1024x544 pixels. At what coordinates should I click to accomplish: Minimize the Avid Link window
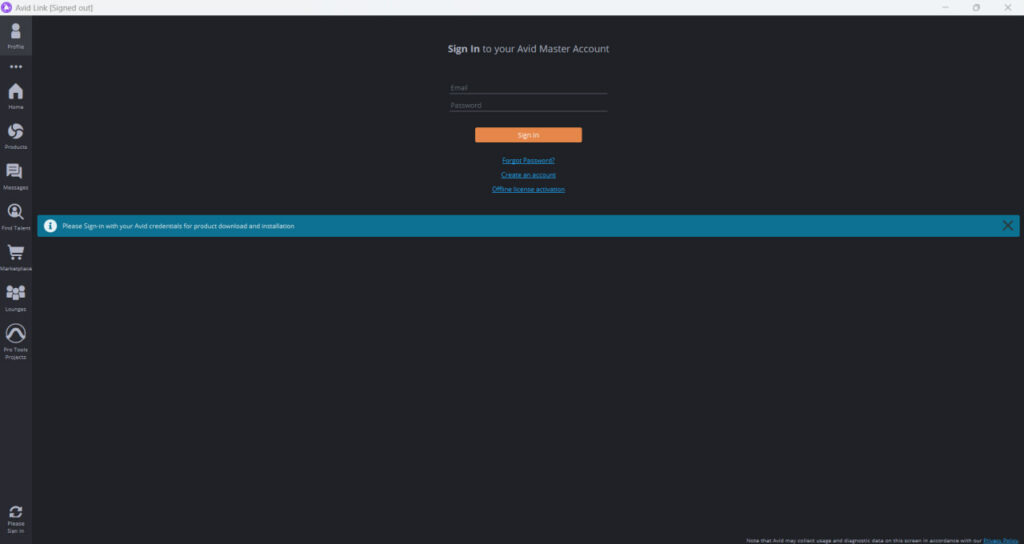[946, 8]
